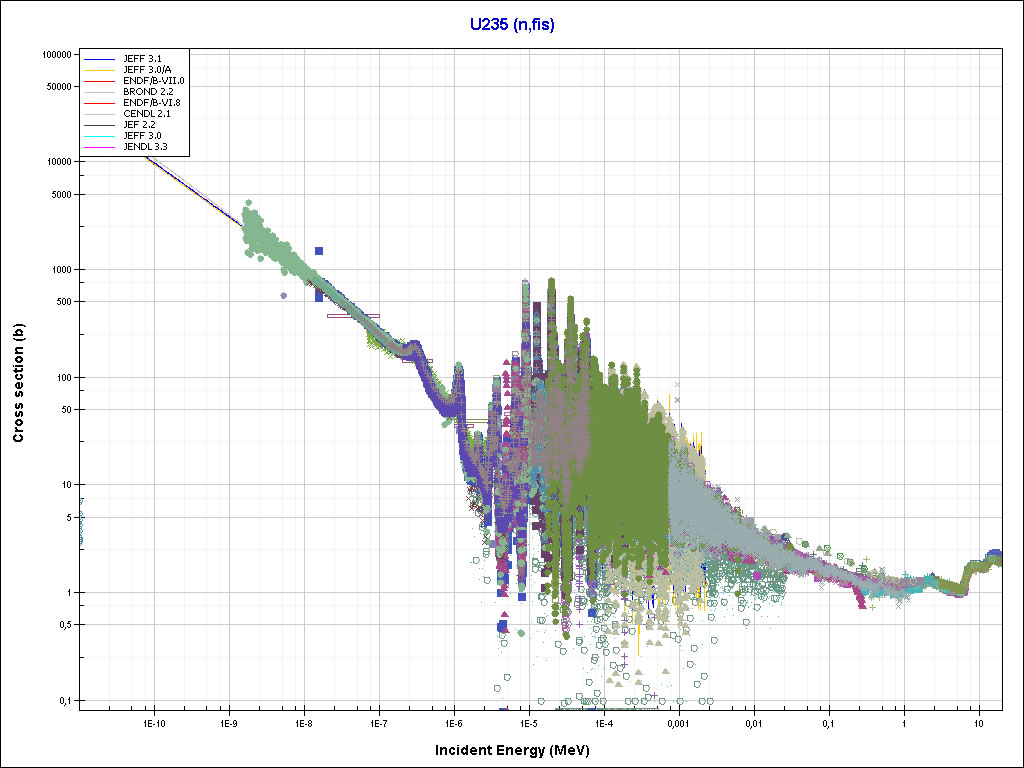Screen dimensions: 1024x768
Task: Click the isolated blue square outlier data point
Action: [319, 251]
